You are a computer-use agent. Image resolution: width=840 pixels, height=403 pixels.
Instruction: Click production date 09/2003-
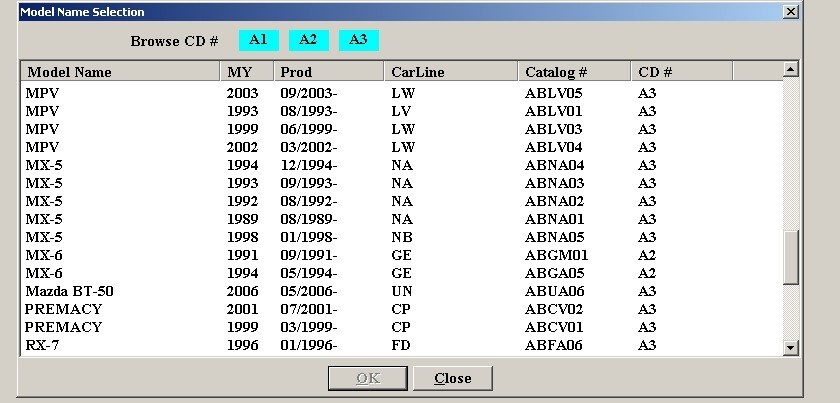309,93
